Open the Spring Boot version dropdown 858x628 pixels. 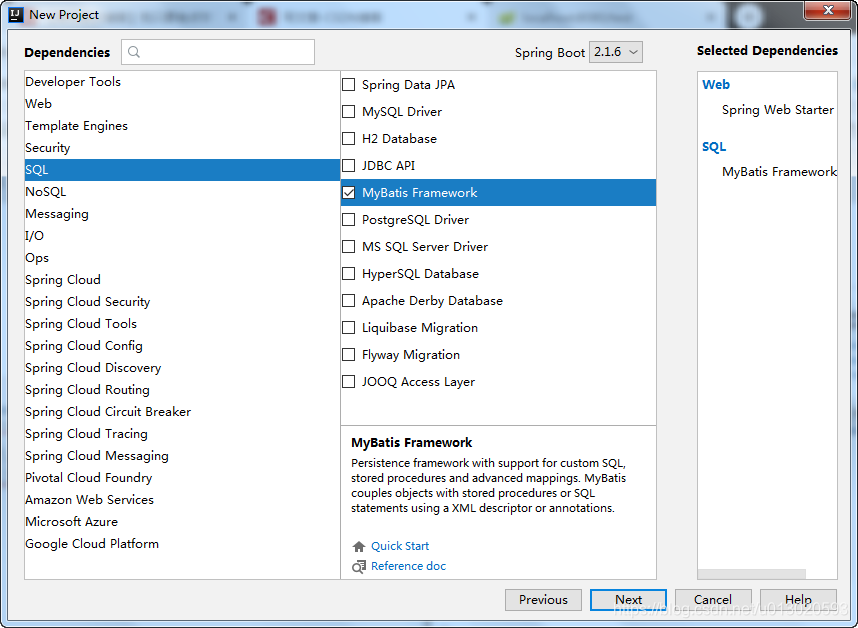[x=616, y=52]
